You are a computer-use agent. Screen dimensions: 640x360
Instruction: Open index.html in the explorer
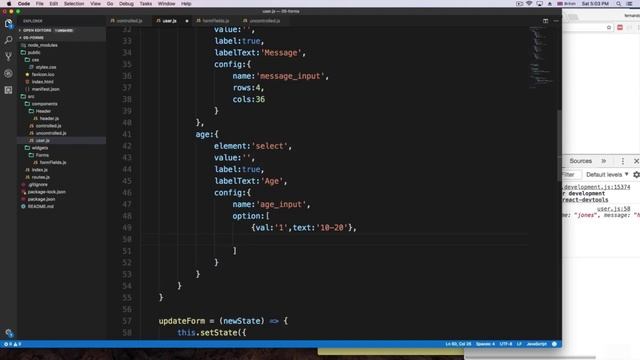tap(42, 82)
